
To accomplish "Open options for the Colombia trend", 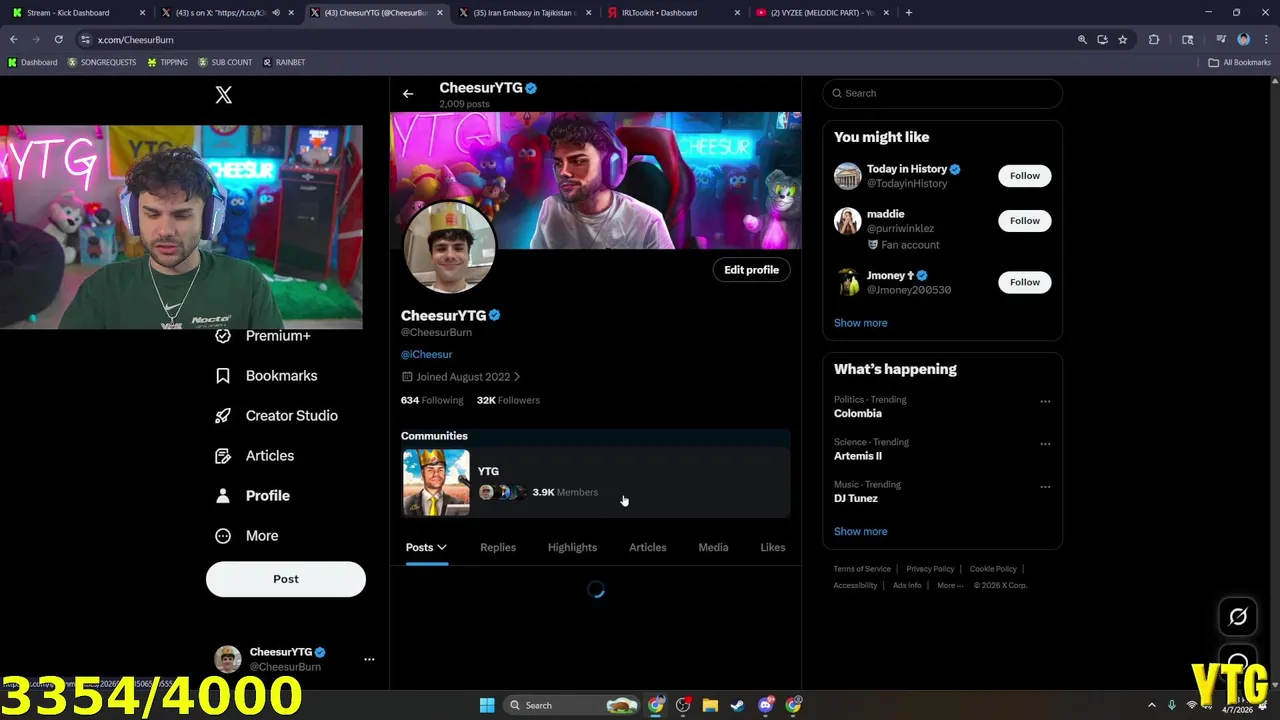I will [x=1045, y=401].
